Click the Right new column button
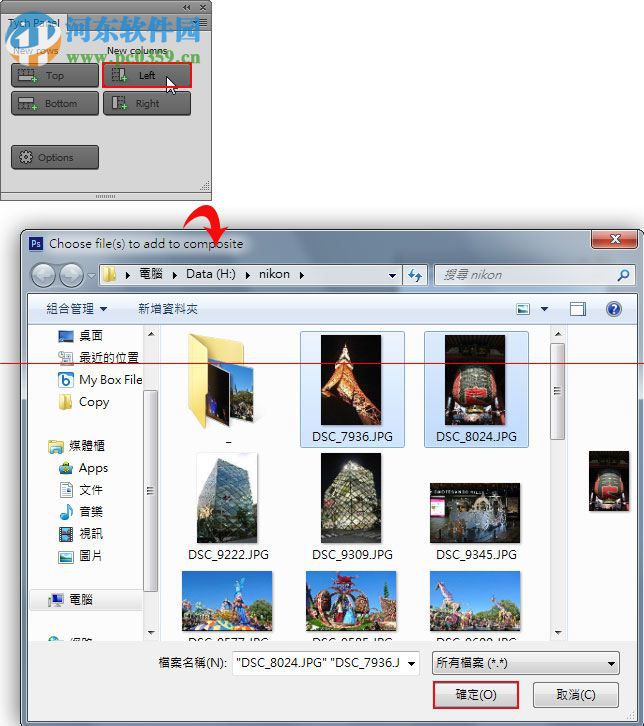 click(x=147, y=103)
